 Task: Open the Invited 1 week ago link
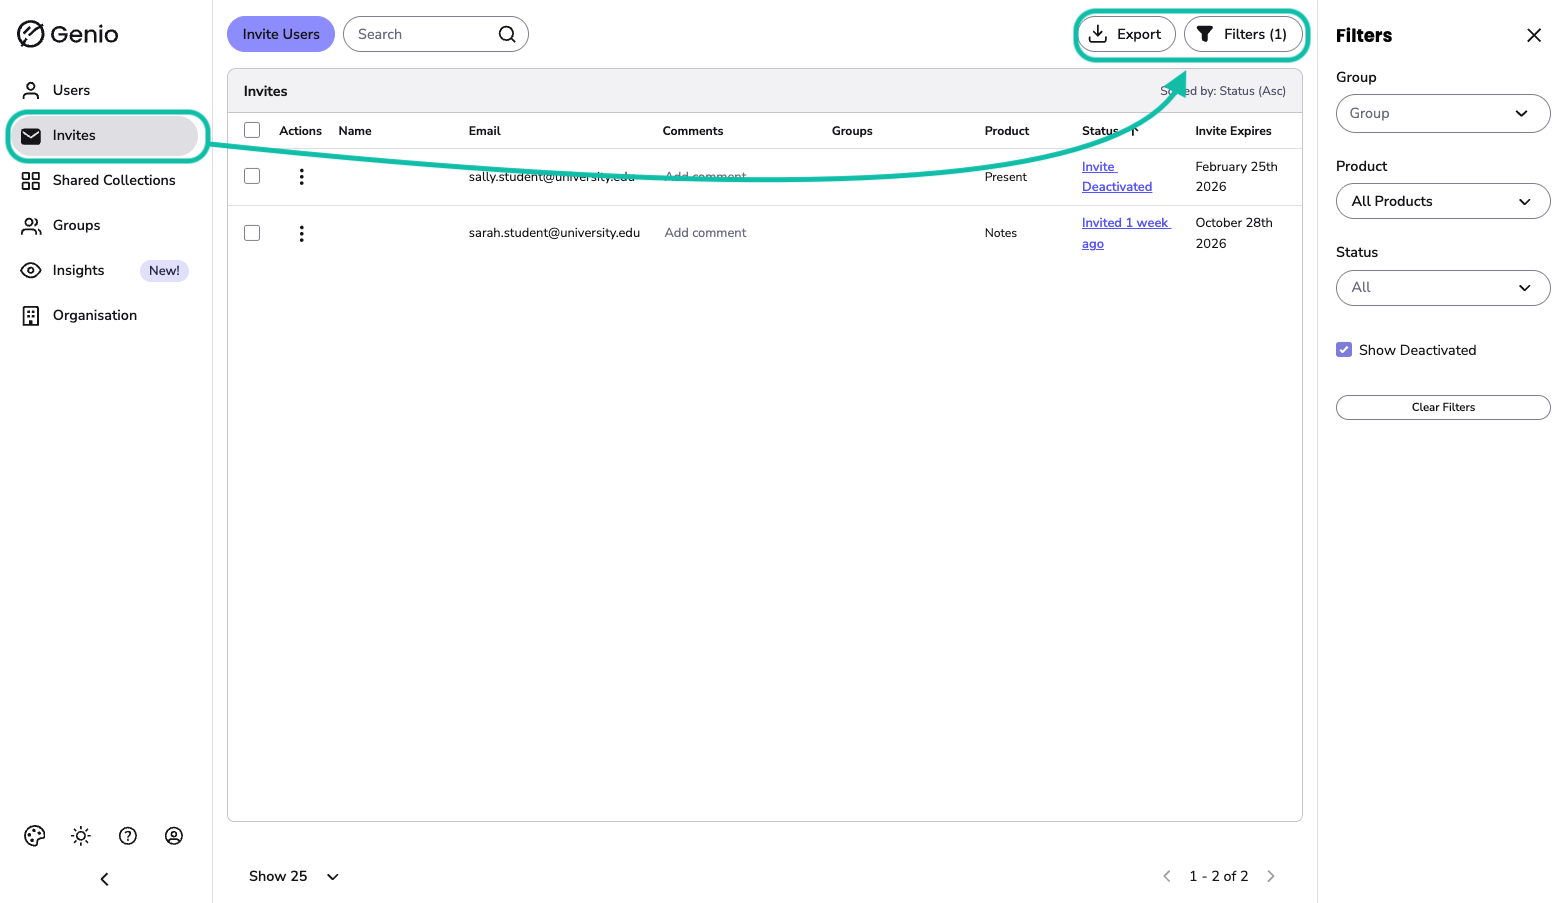point(1126,233)
